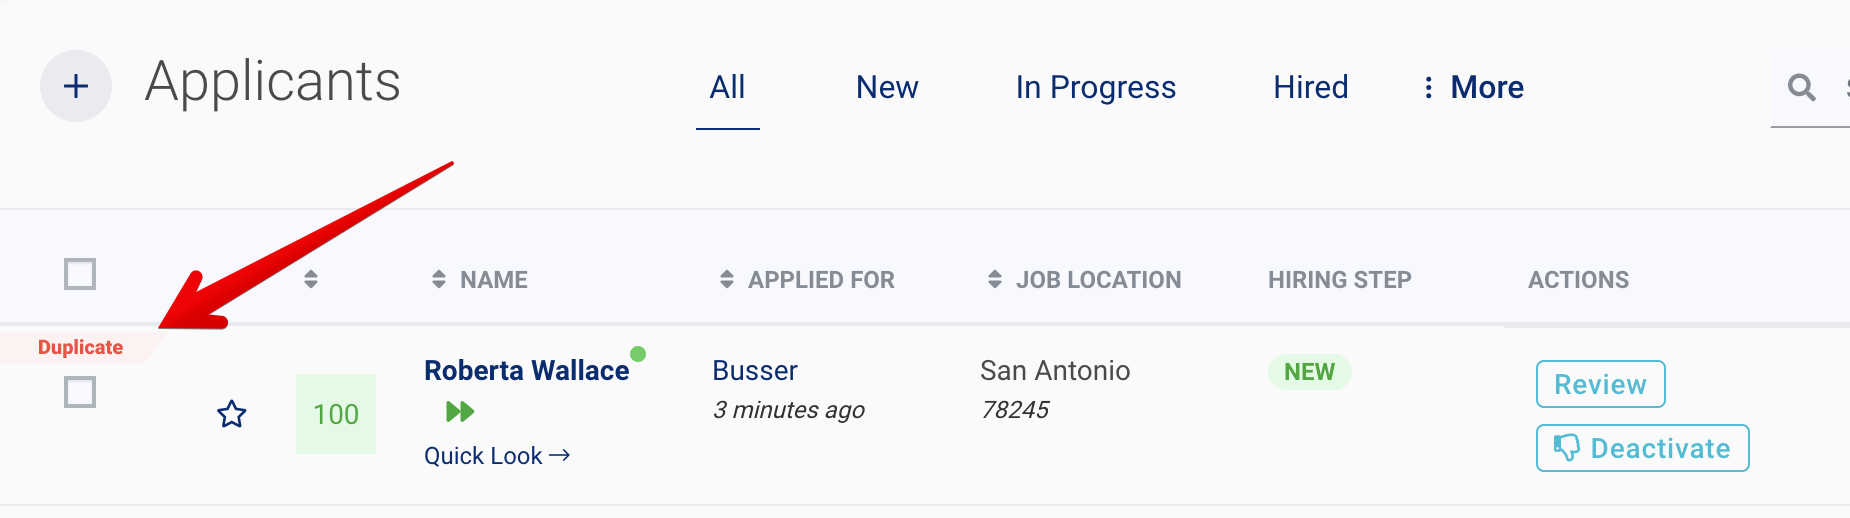Viewport: 1850px width, 518px height.
Task: Select the Hired tab
Action: click(1310, 88)
